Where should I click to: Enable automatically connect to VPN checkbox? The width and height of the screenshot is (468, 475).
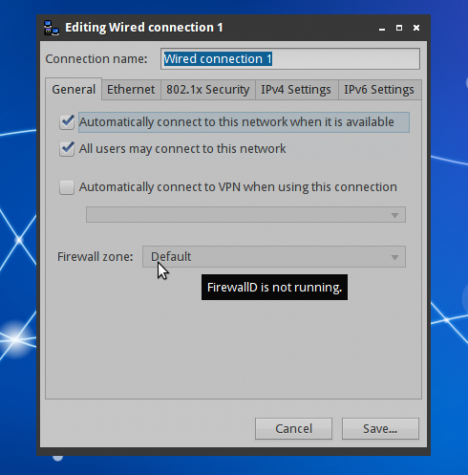pyautogui.click(x=67, y=187)
